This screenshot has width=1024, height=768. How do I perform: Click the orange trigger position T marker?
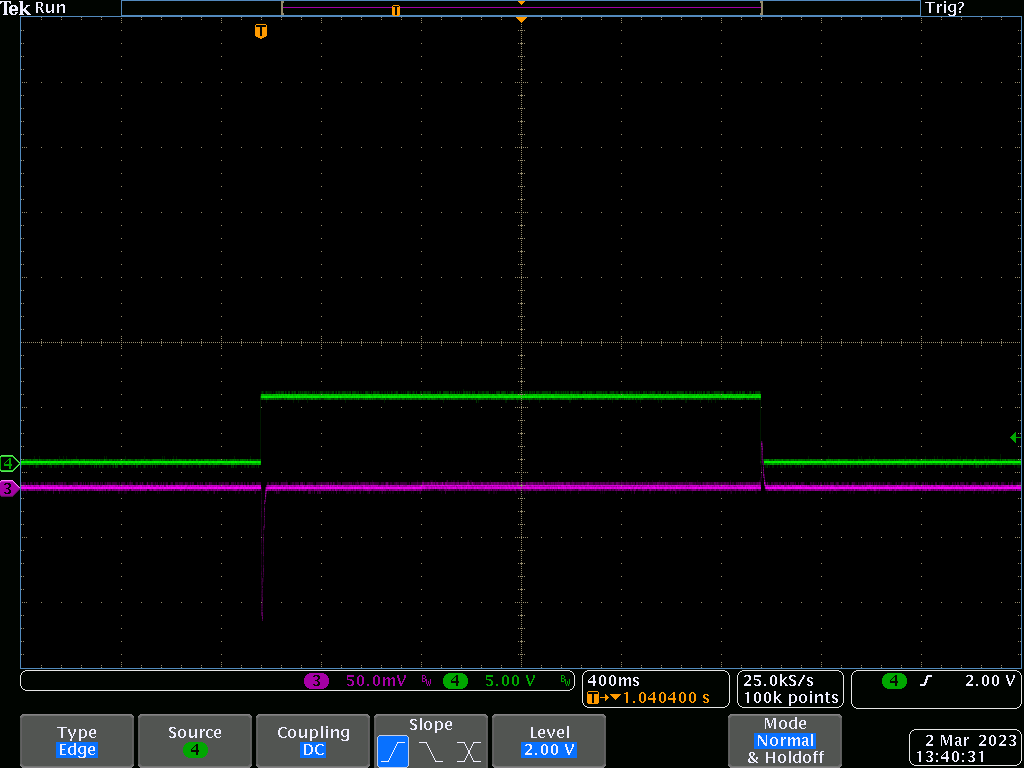(x=261, y=32)
